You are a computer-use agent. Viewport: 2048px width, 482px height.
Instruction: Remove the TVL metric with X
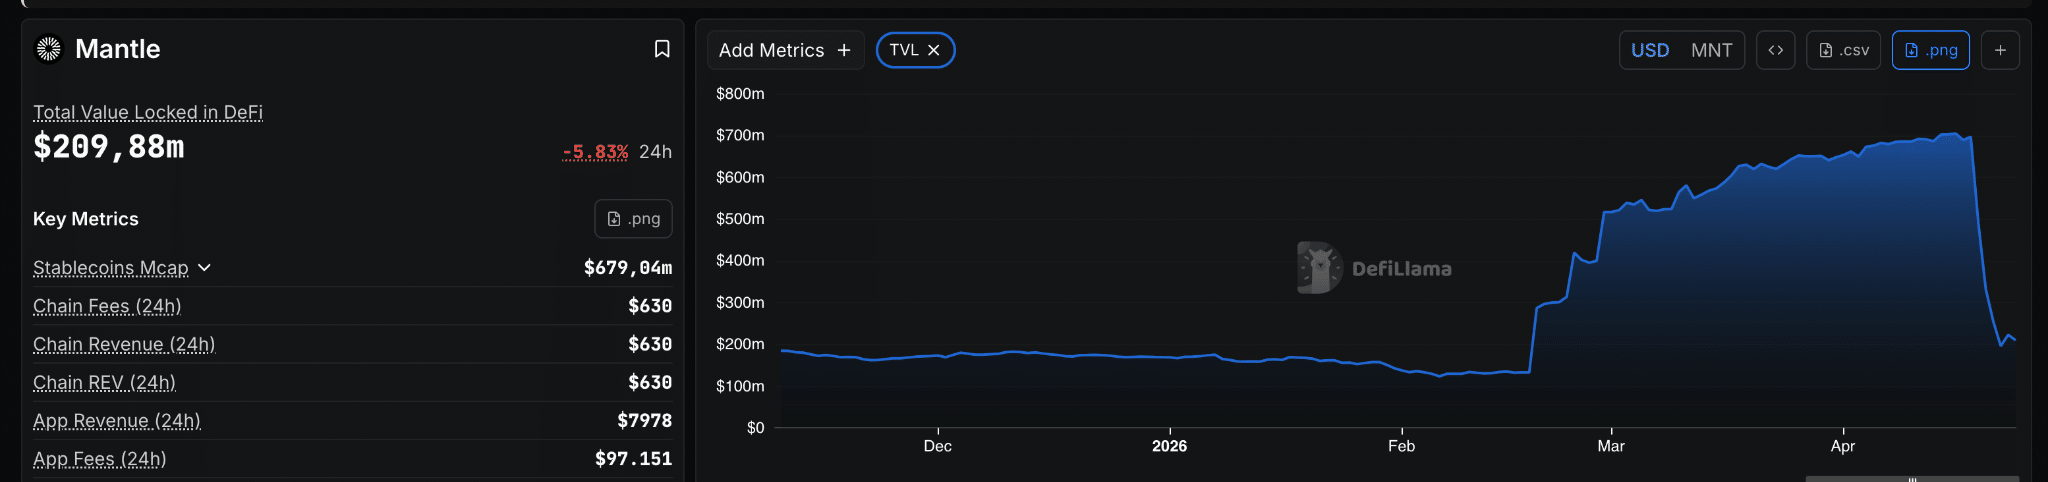[x=934, y=50]
